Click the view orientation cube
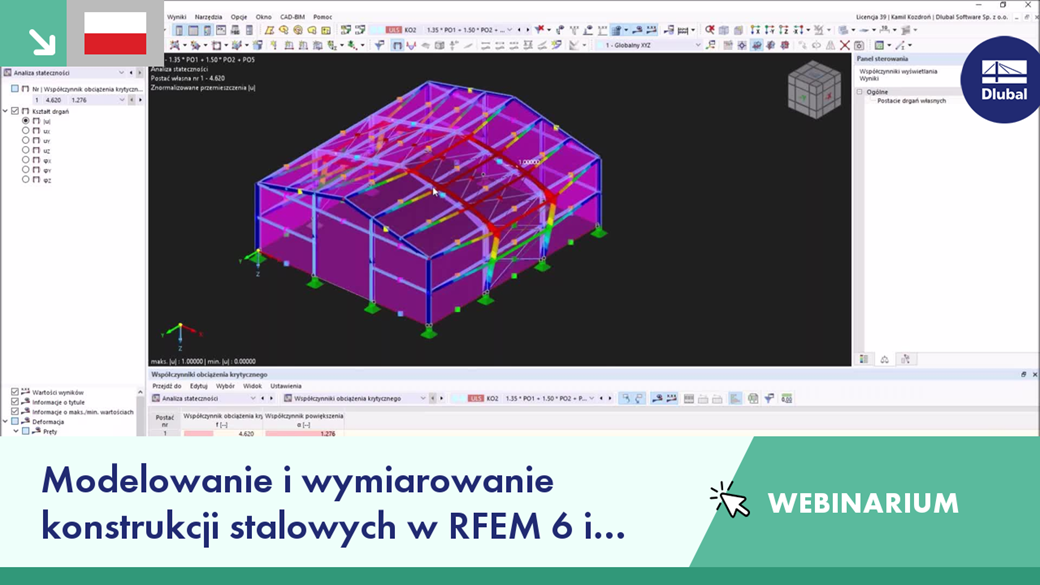1040x585 pixels. tap(814, 90)
